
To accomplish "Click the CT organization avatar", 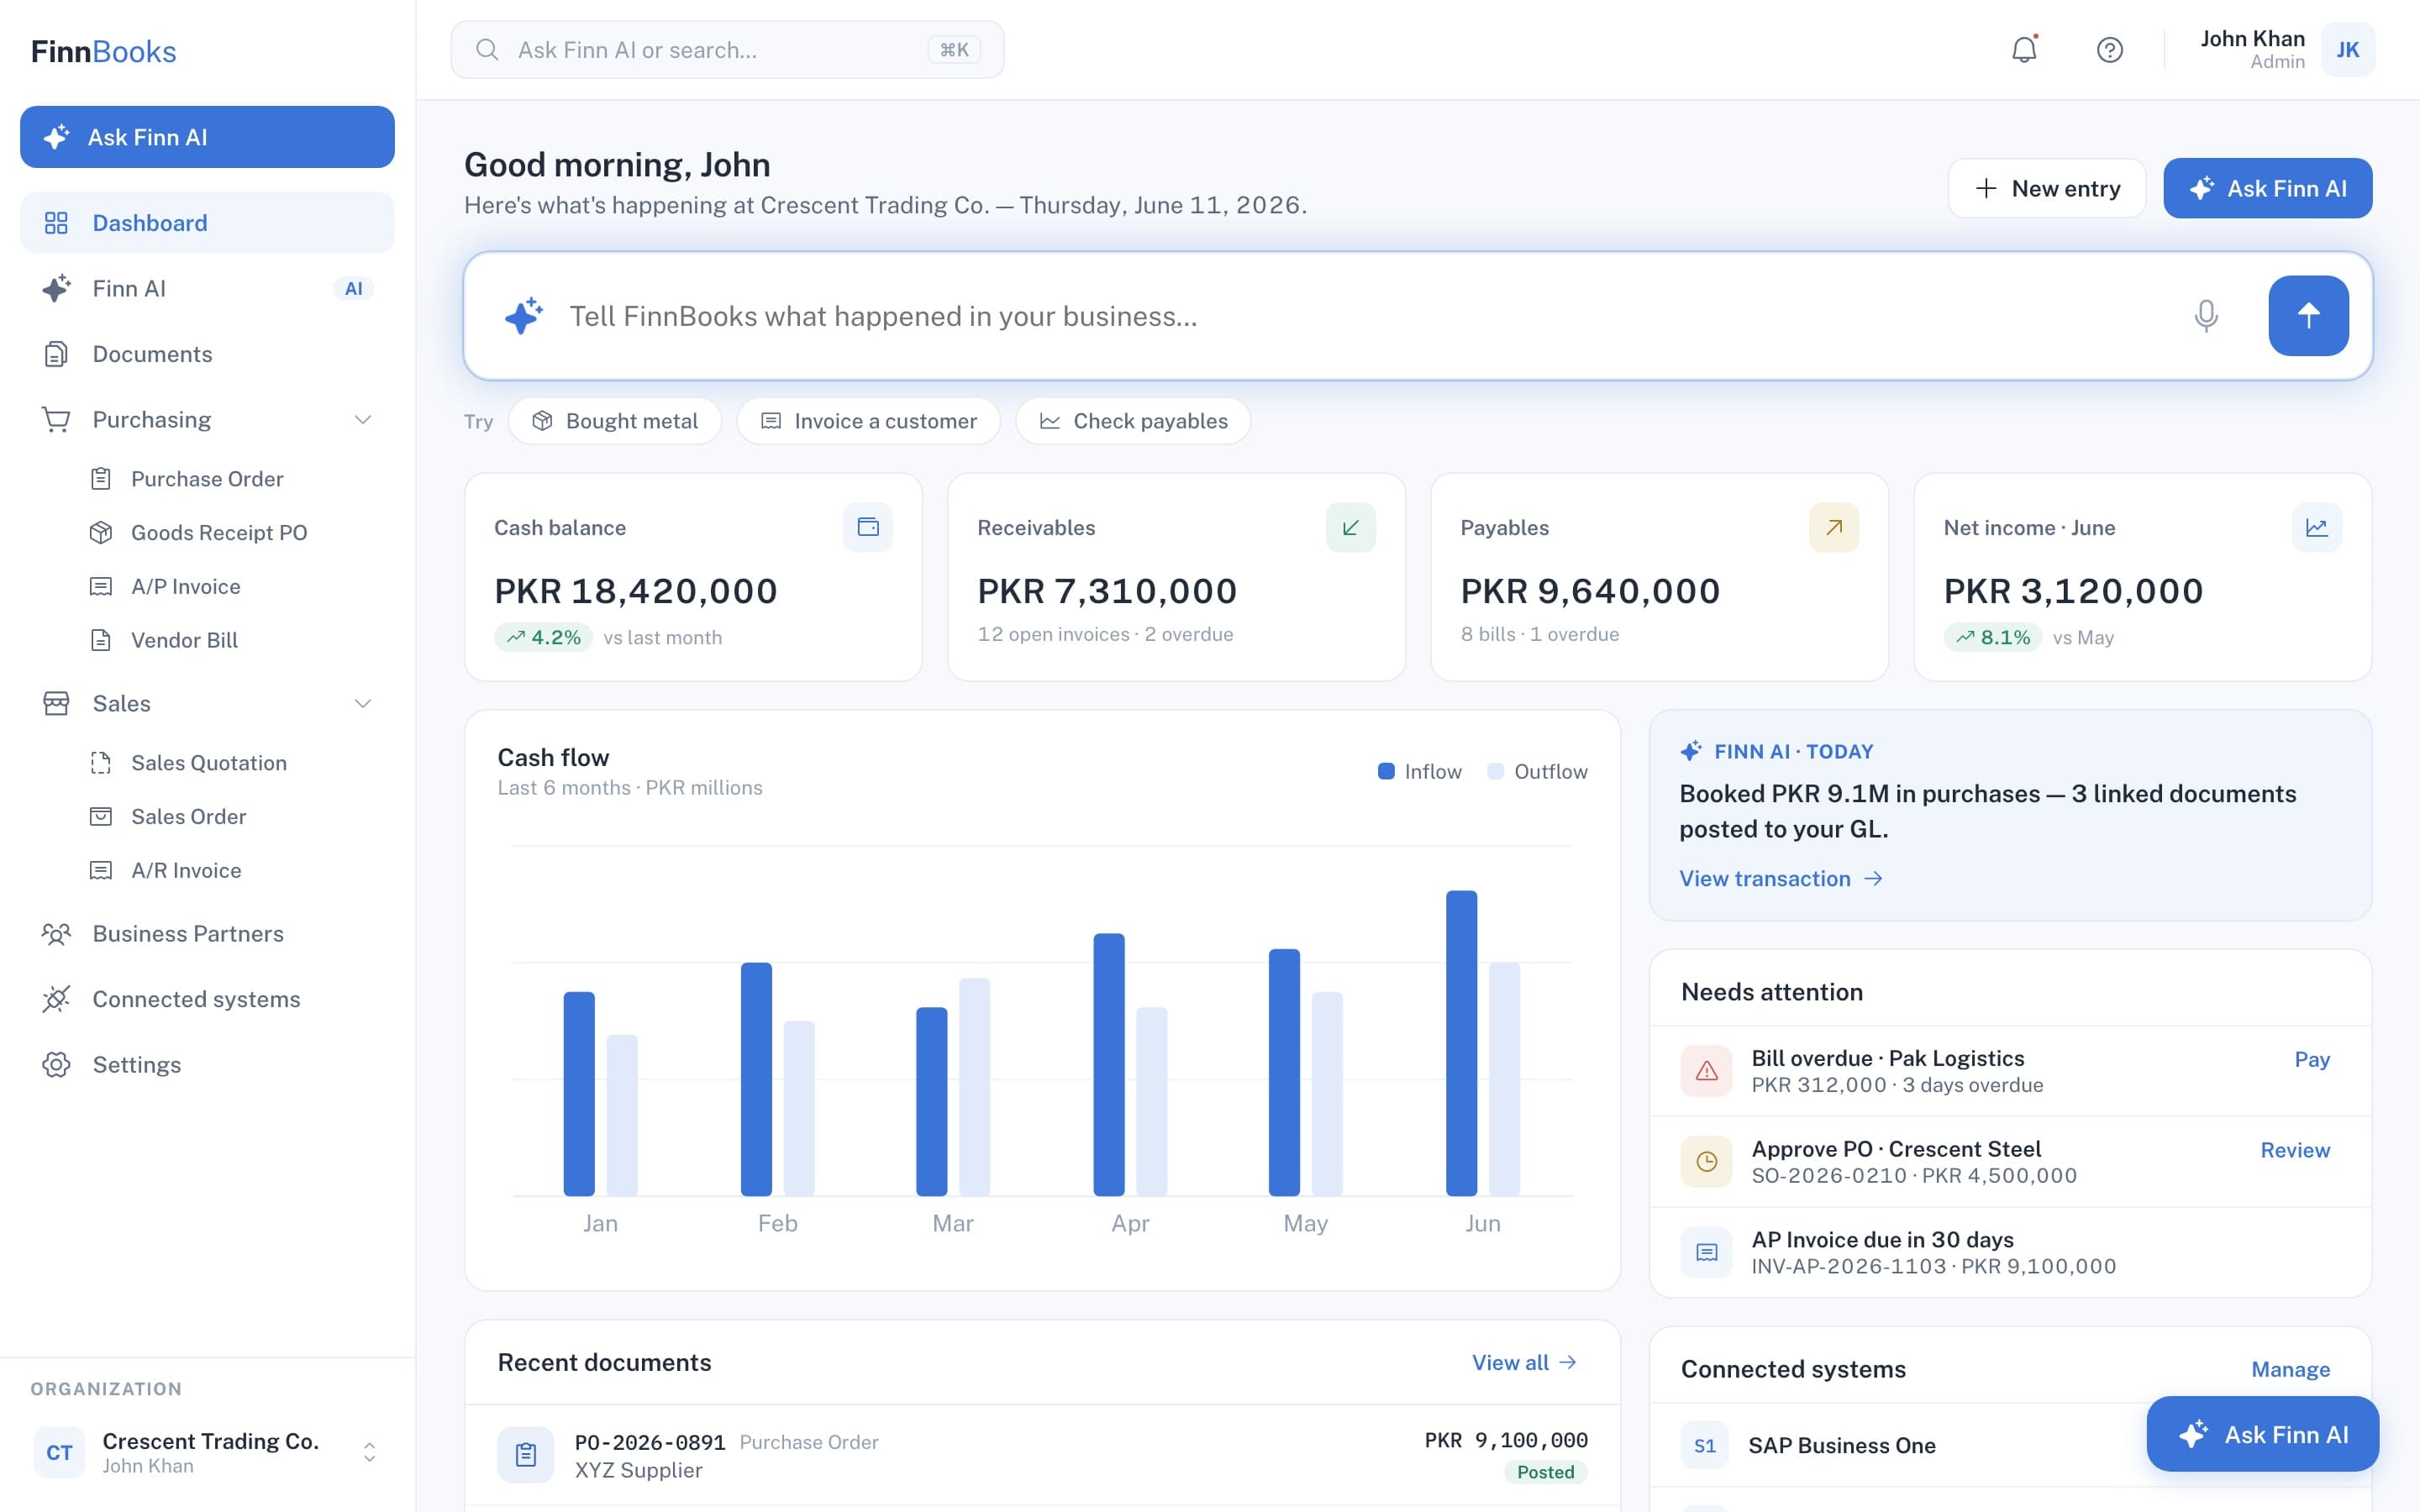I will [59, 1452].
